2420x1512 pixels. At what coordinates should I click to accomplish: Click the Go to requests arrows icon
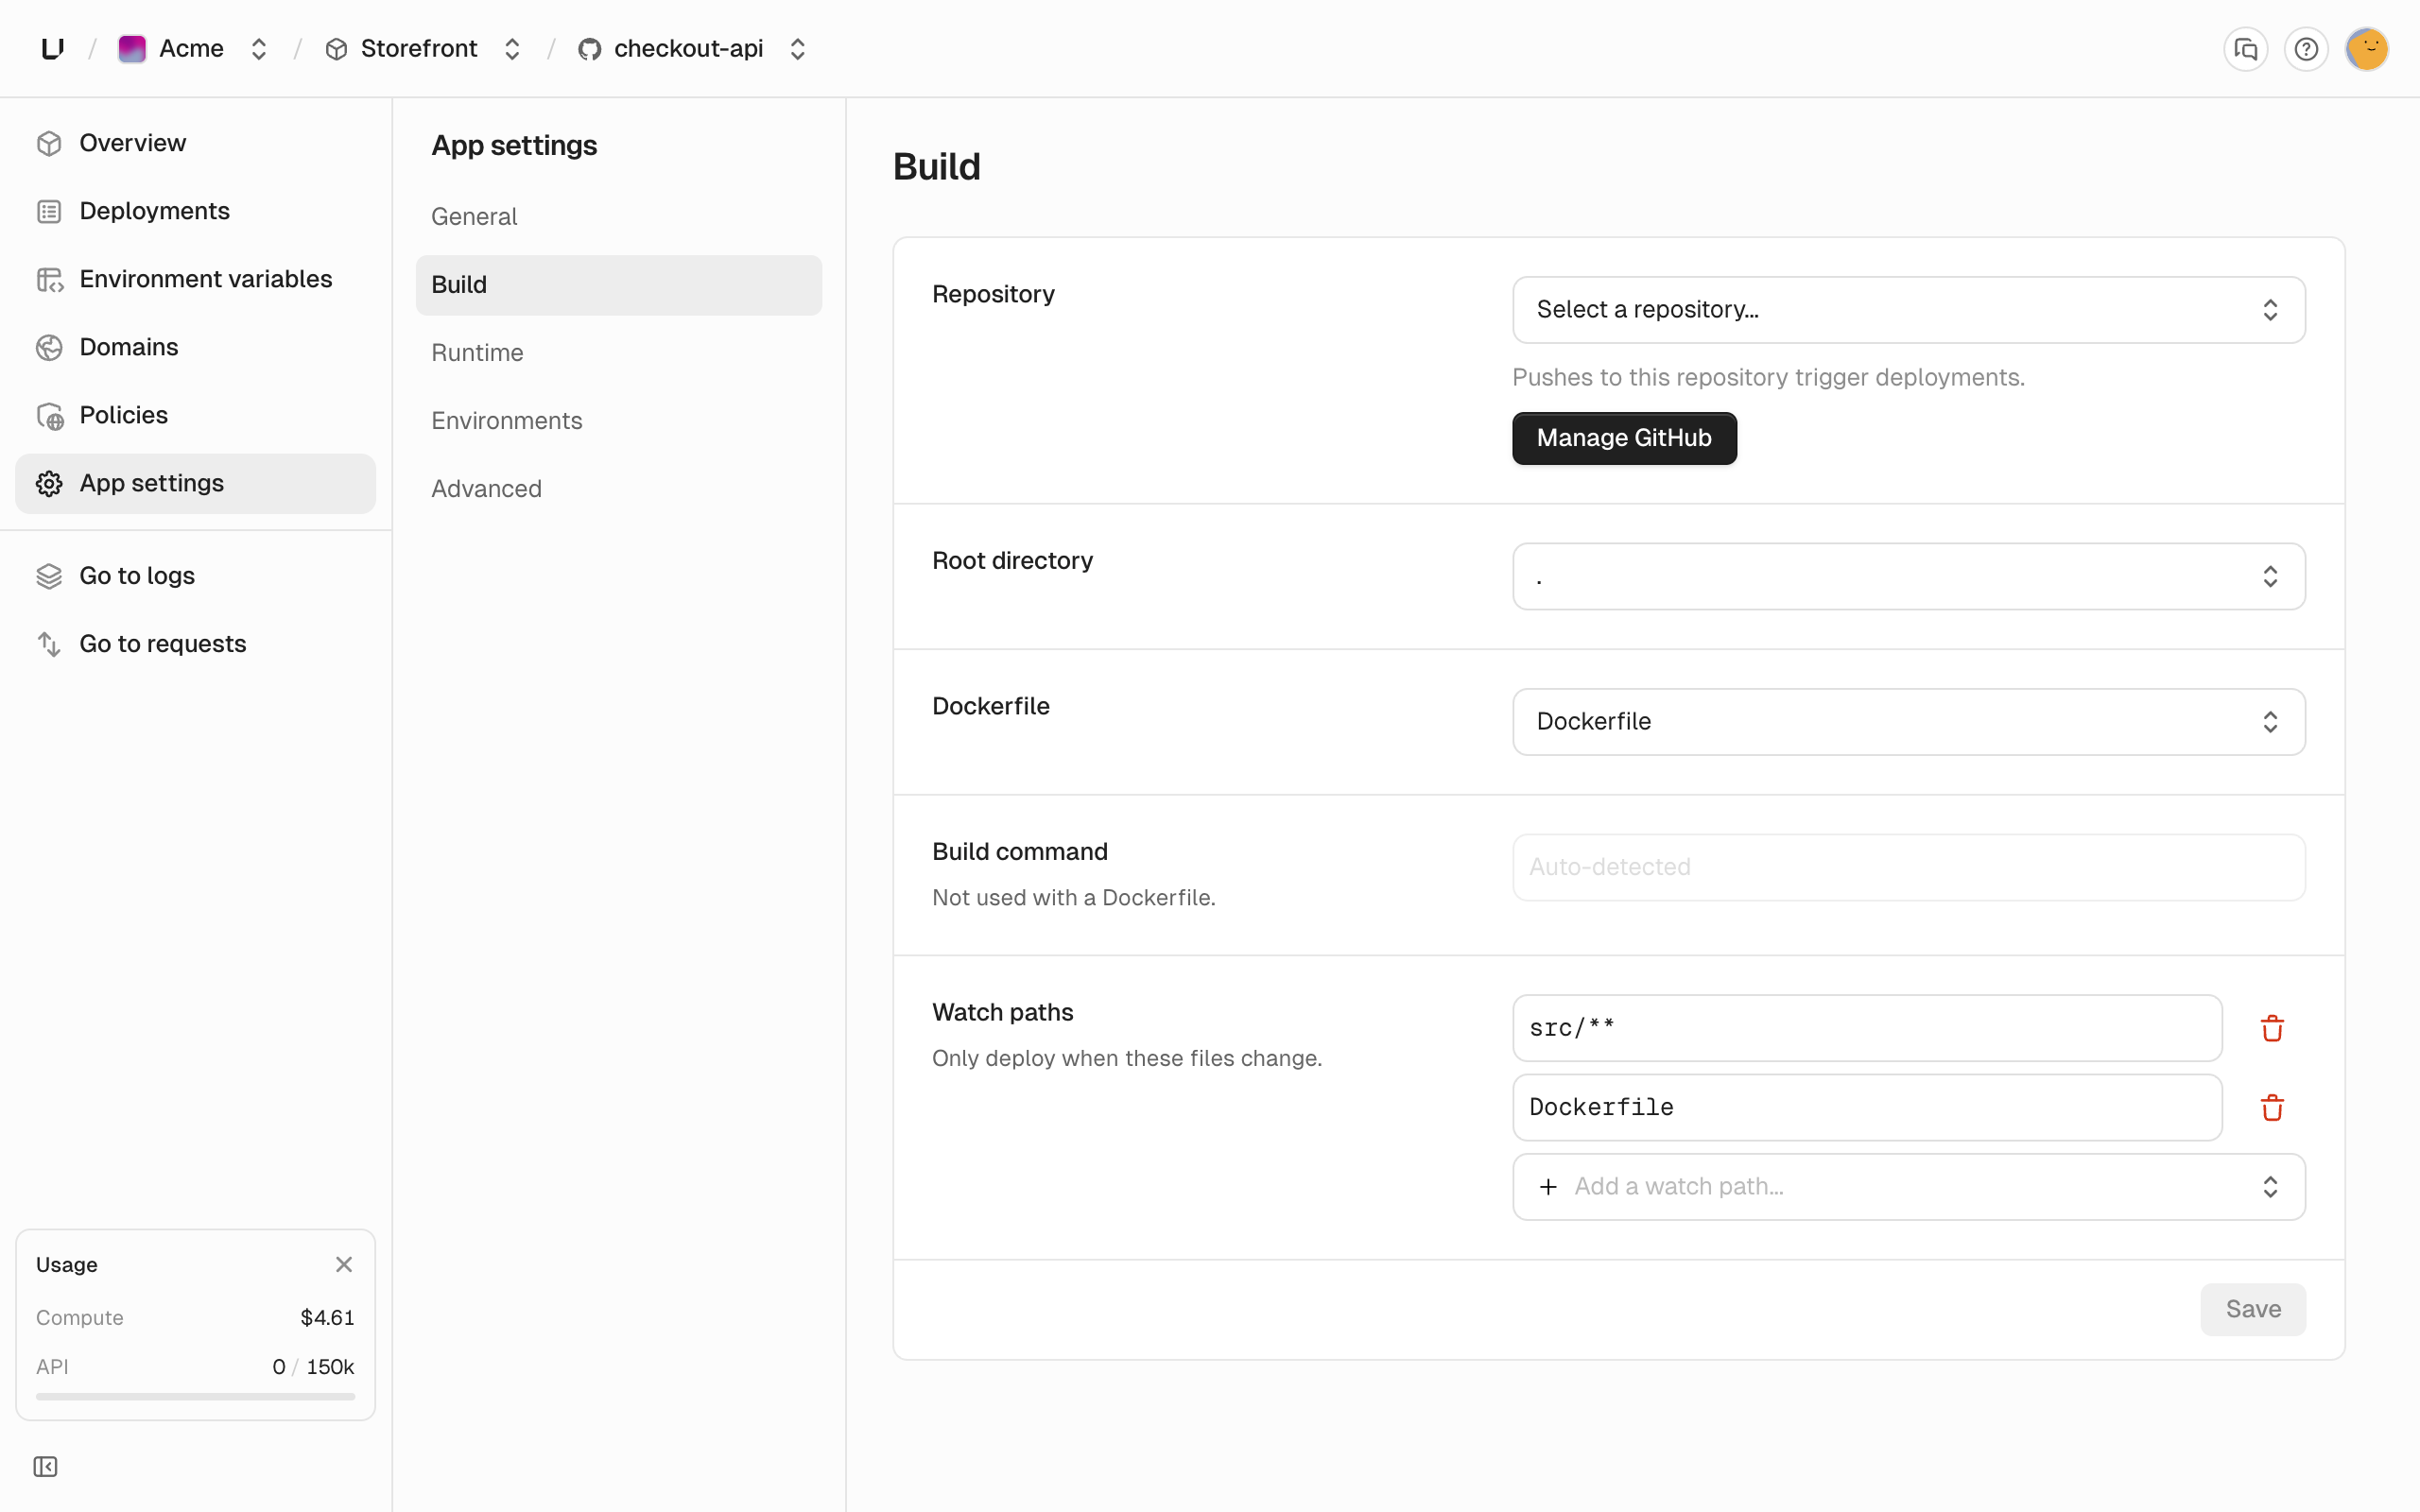pos(49,644)
